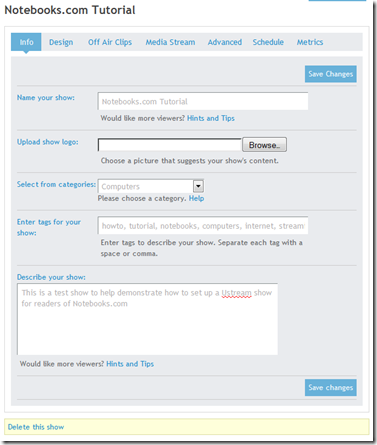Select the Advanced tab
The image size is (377, 445).
225,42
